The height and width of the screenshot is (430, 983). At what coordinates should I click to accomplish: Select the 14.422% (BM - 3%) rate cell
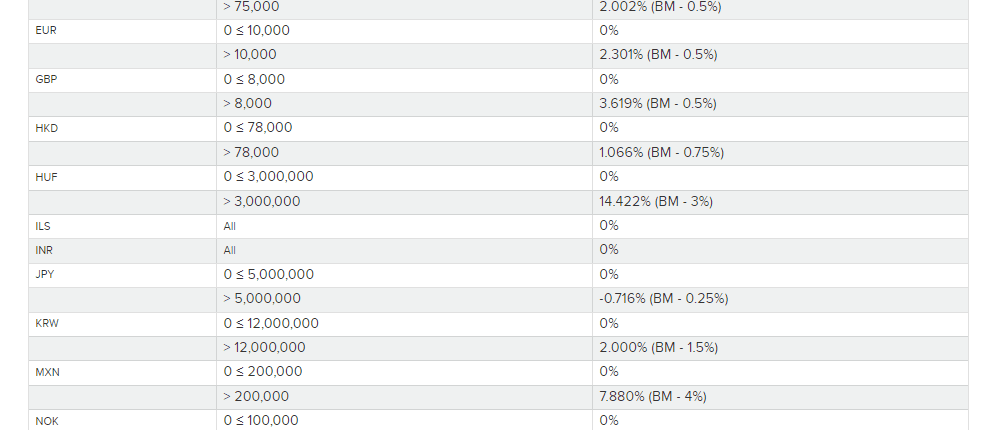click(655, 202)
